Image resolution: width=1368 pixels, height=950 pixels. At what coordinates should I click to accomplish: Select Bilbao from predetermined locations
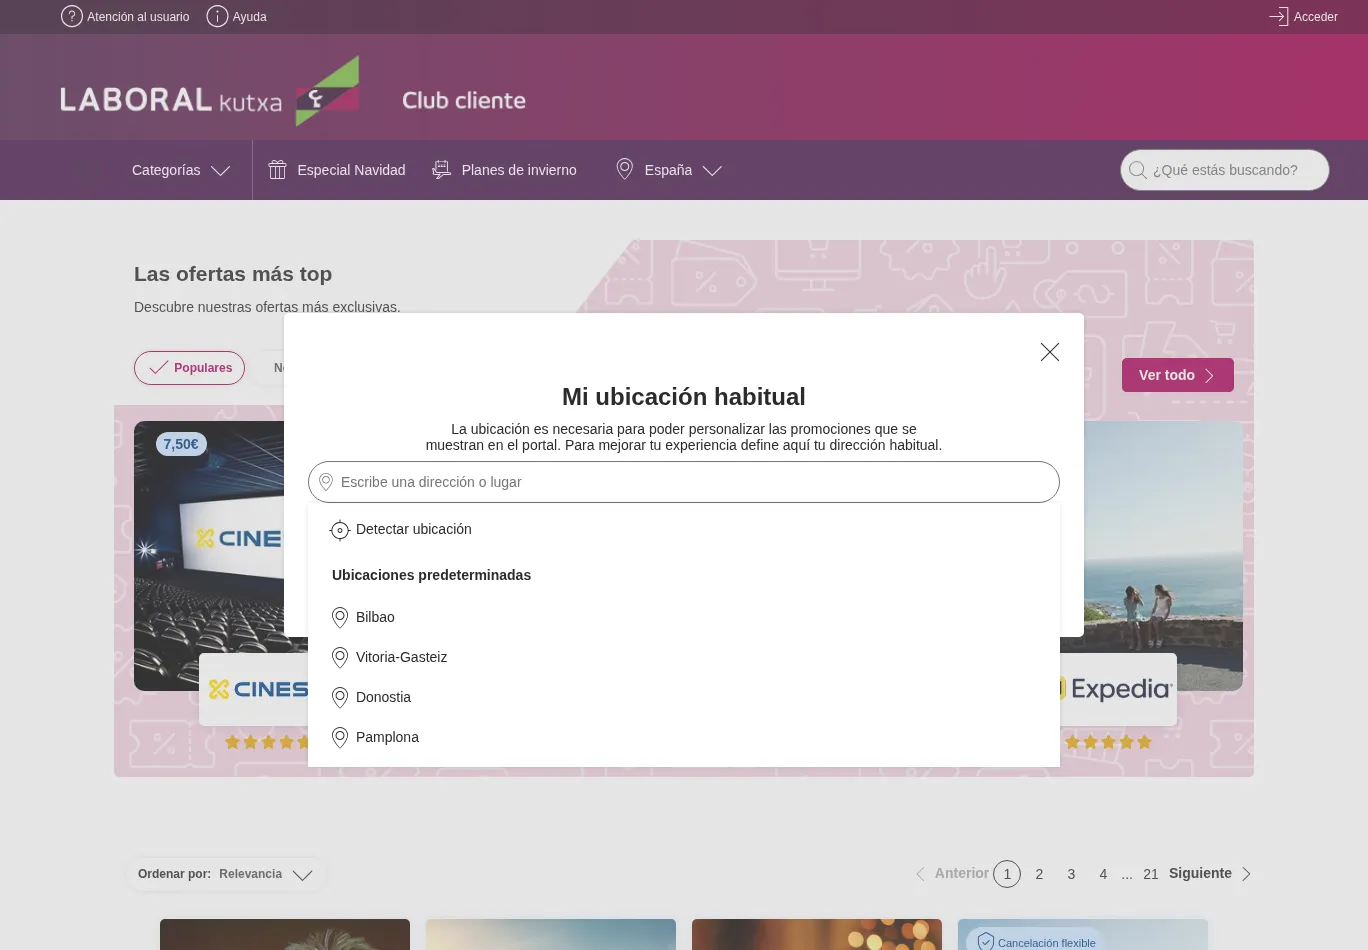pos(375,617)
